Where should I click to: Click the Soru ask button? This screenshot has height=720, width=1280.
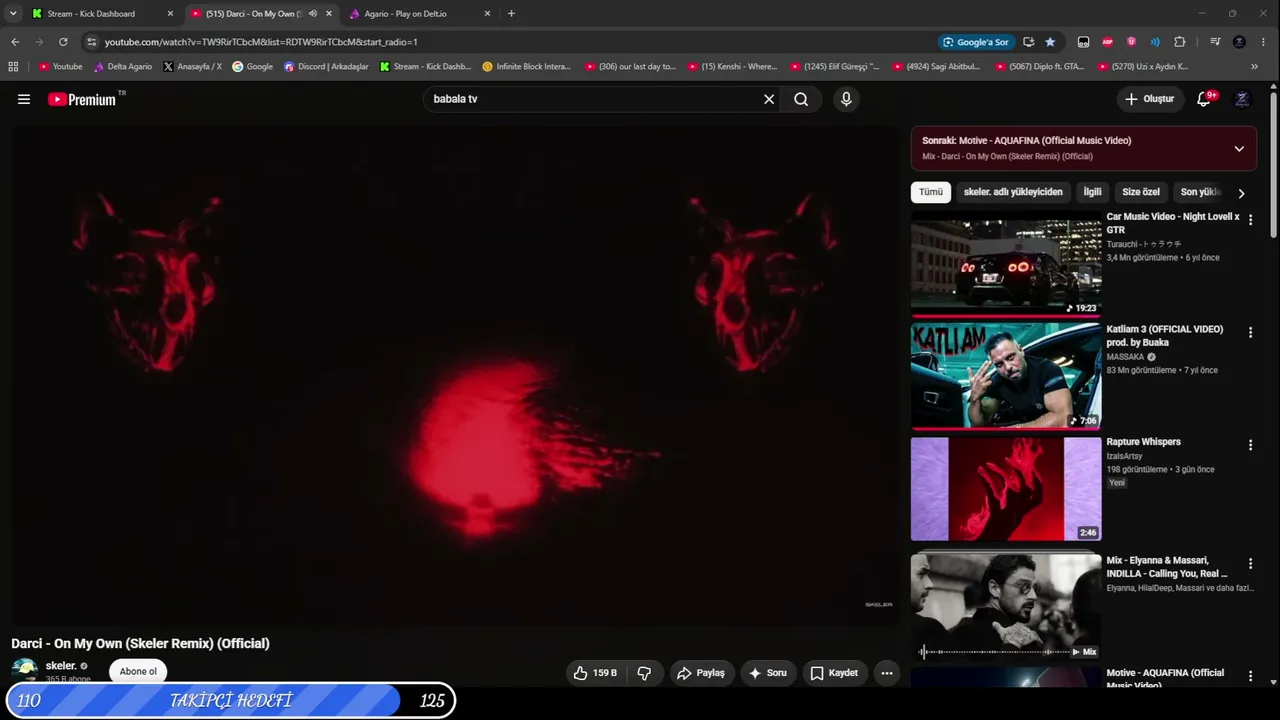click(x=768, y=673)
